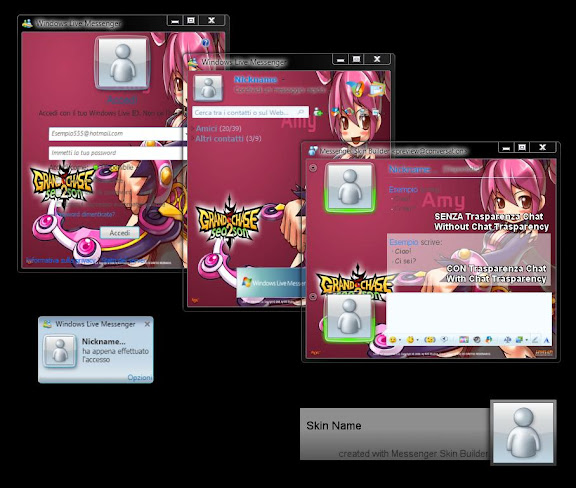Open the winks icon in chat toolbar

coord(410,340)
